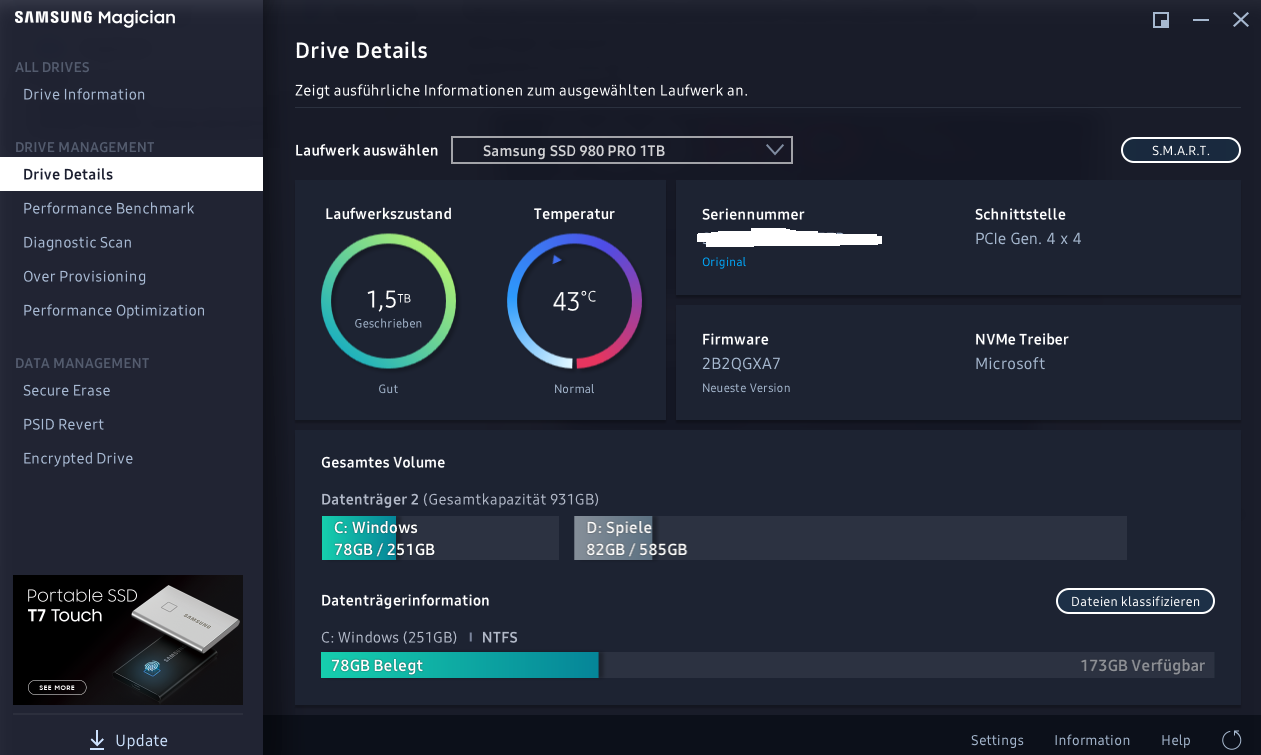Select the C: Windows partition bar
This screenshot has width=1261, height=755.
pos(440,538)
